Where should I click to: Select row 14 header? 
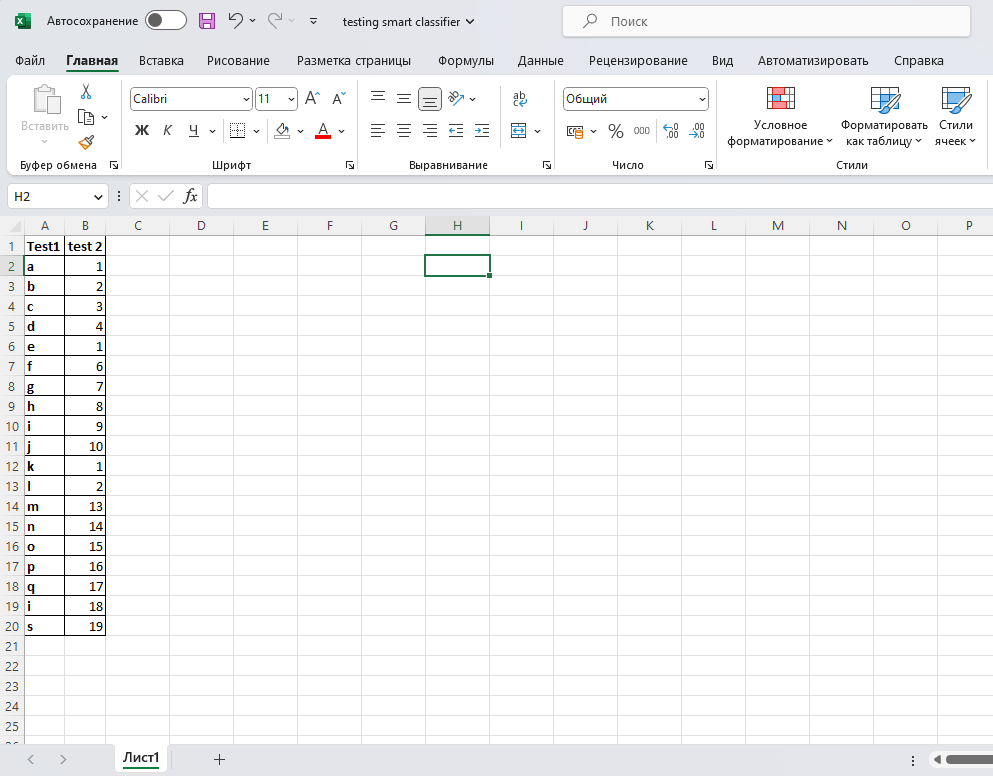click(12, 507)
